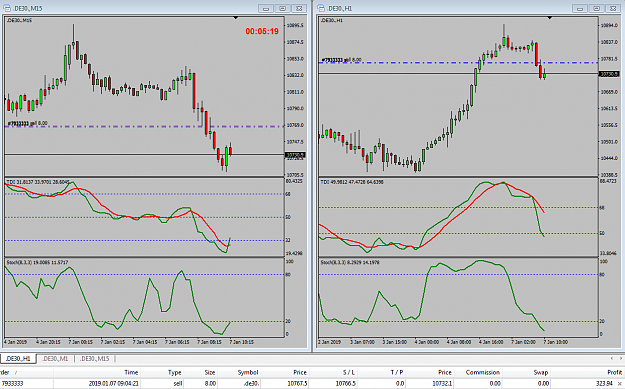625x389 pixels.
Task: Click the chart icon of the .DE30,M15 window
Action: pos(6,8)
